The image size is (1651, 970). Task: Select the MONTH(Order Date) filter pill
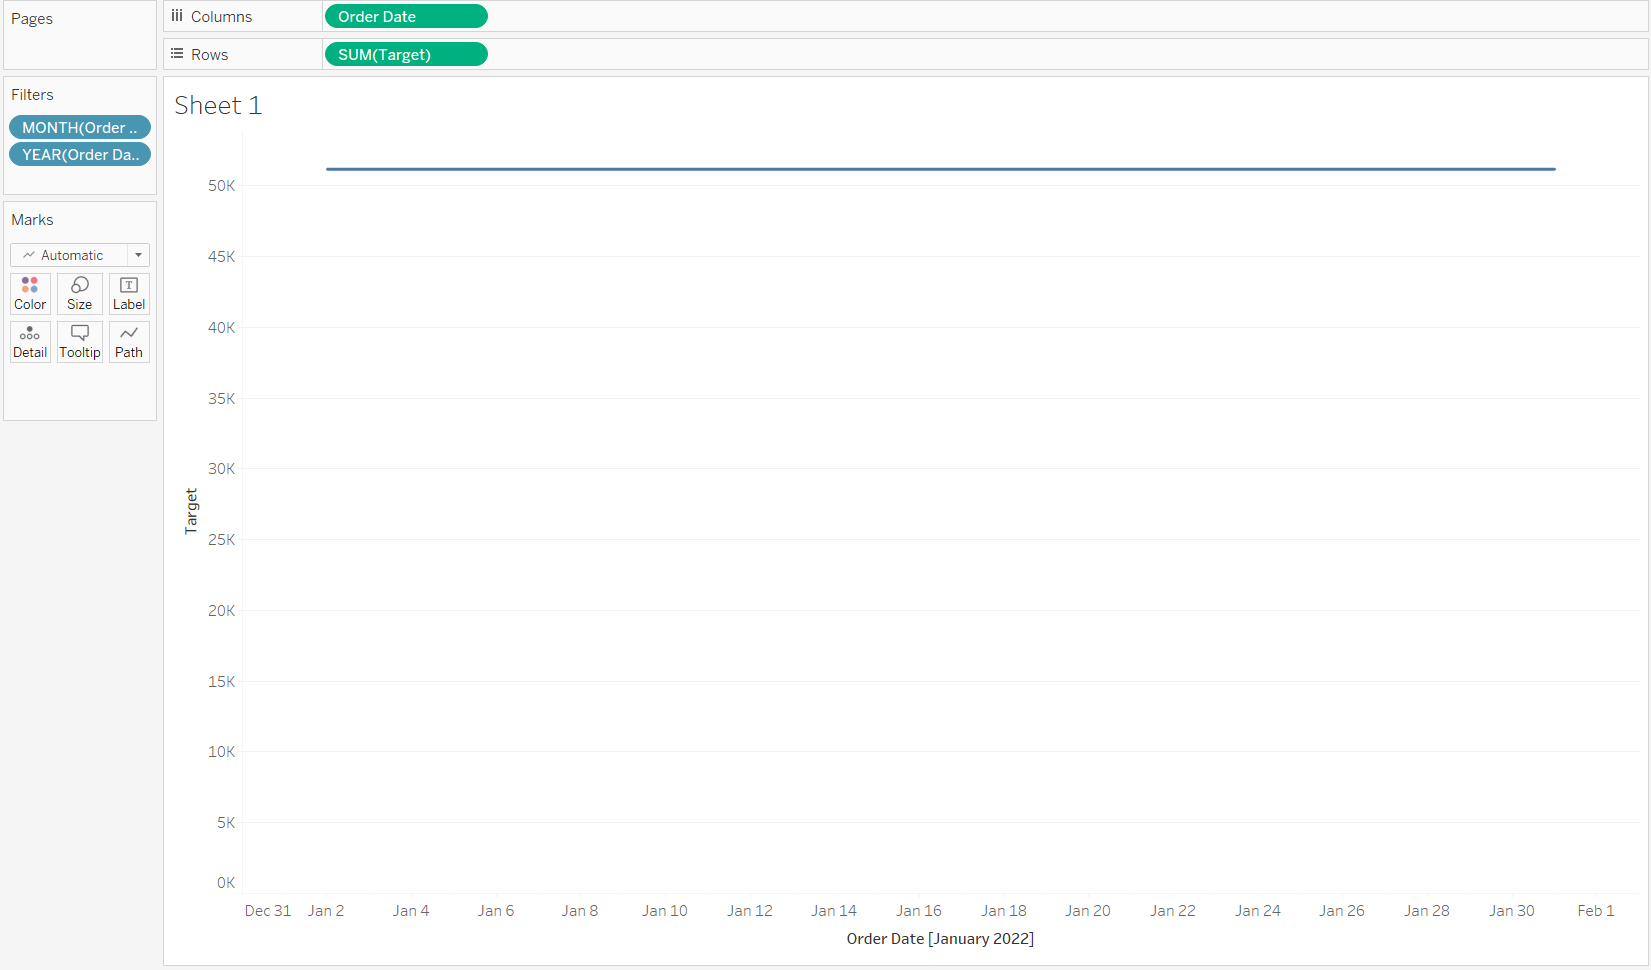[80, 127]
